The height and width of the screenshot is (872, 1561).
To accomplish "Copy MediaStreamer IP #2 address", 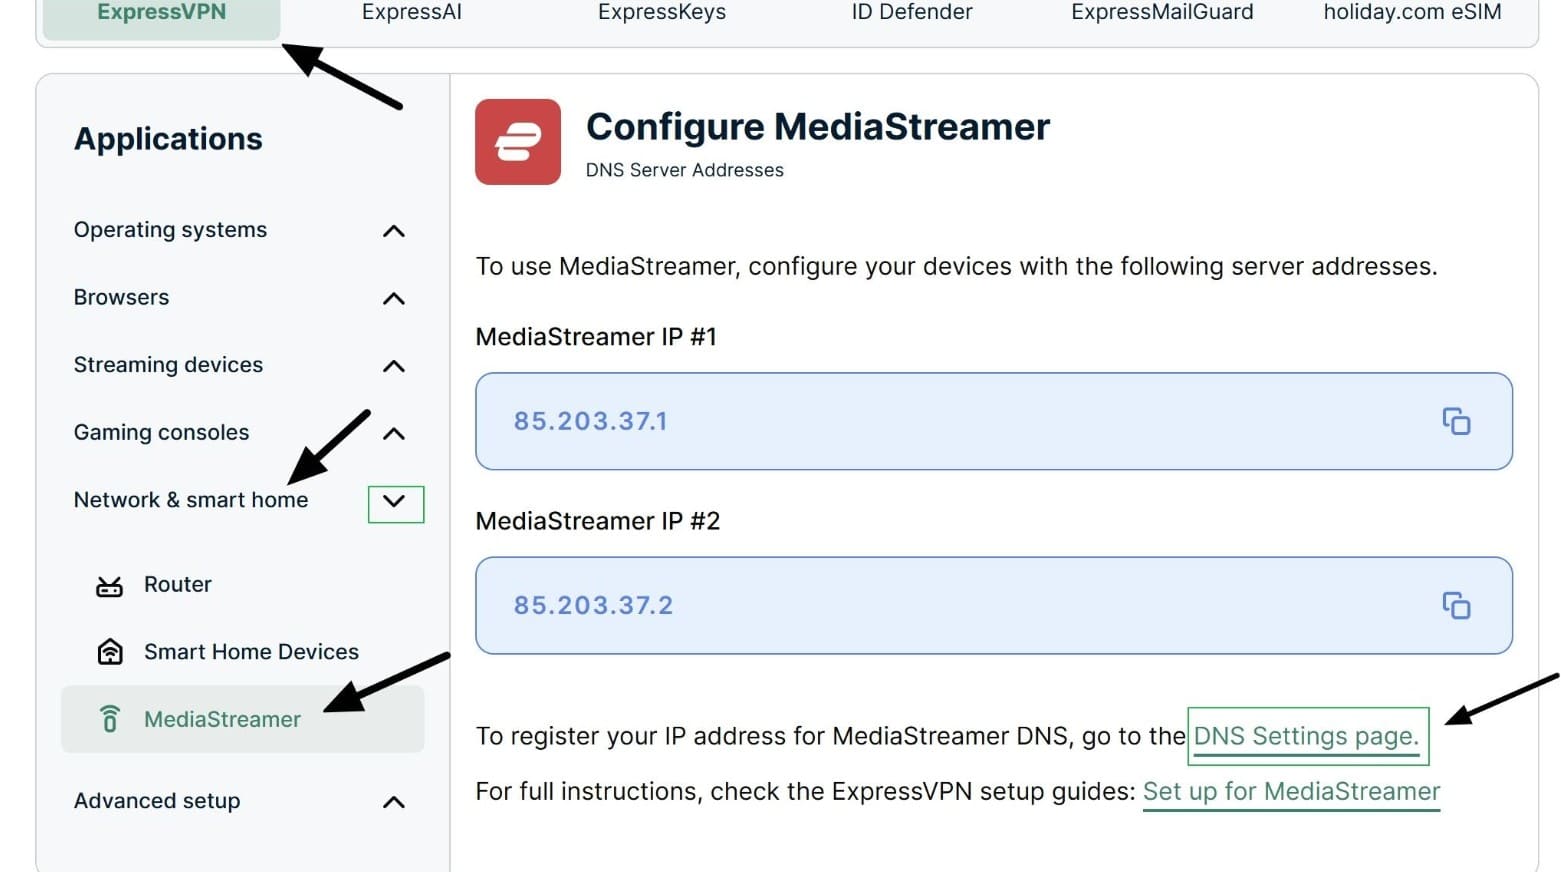I will click(1456, 605).
